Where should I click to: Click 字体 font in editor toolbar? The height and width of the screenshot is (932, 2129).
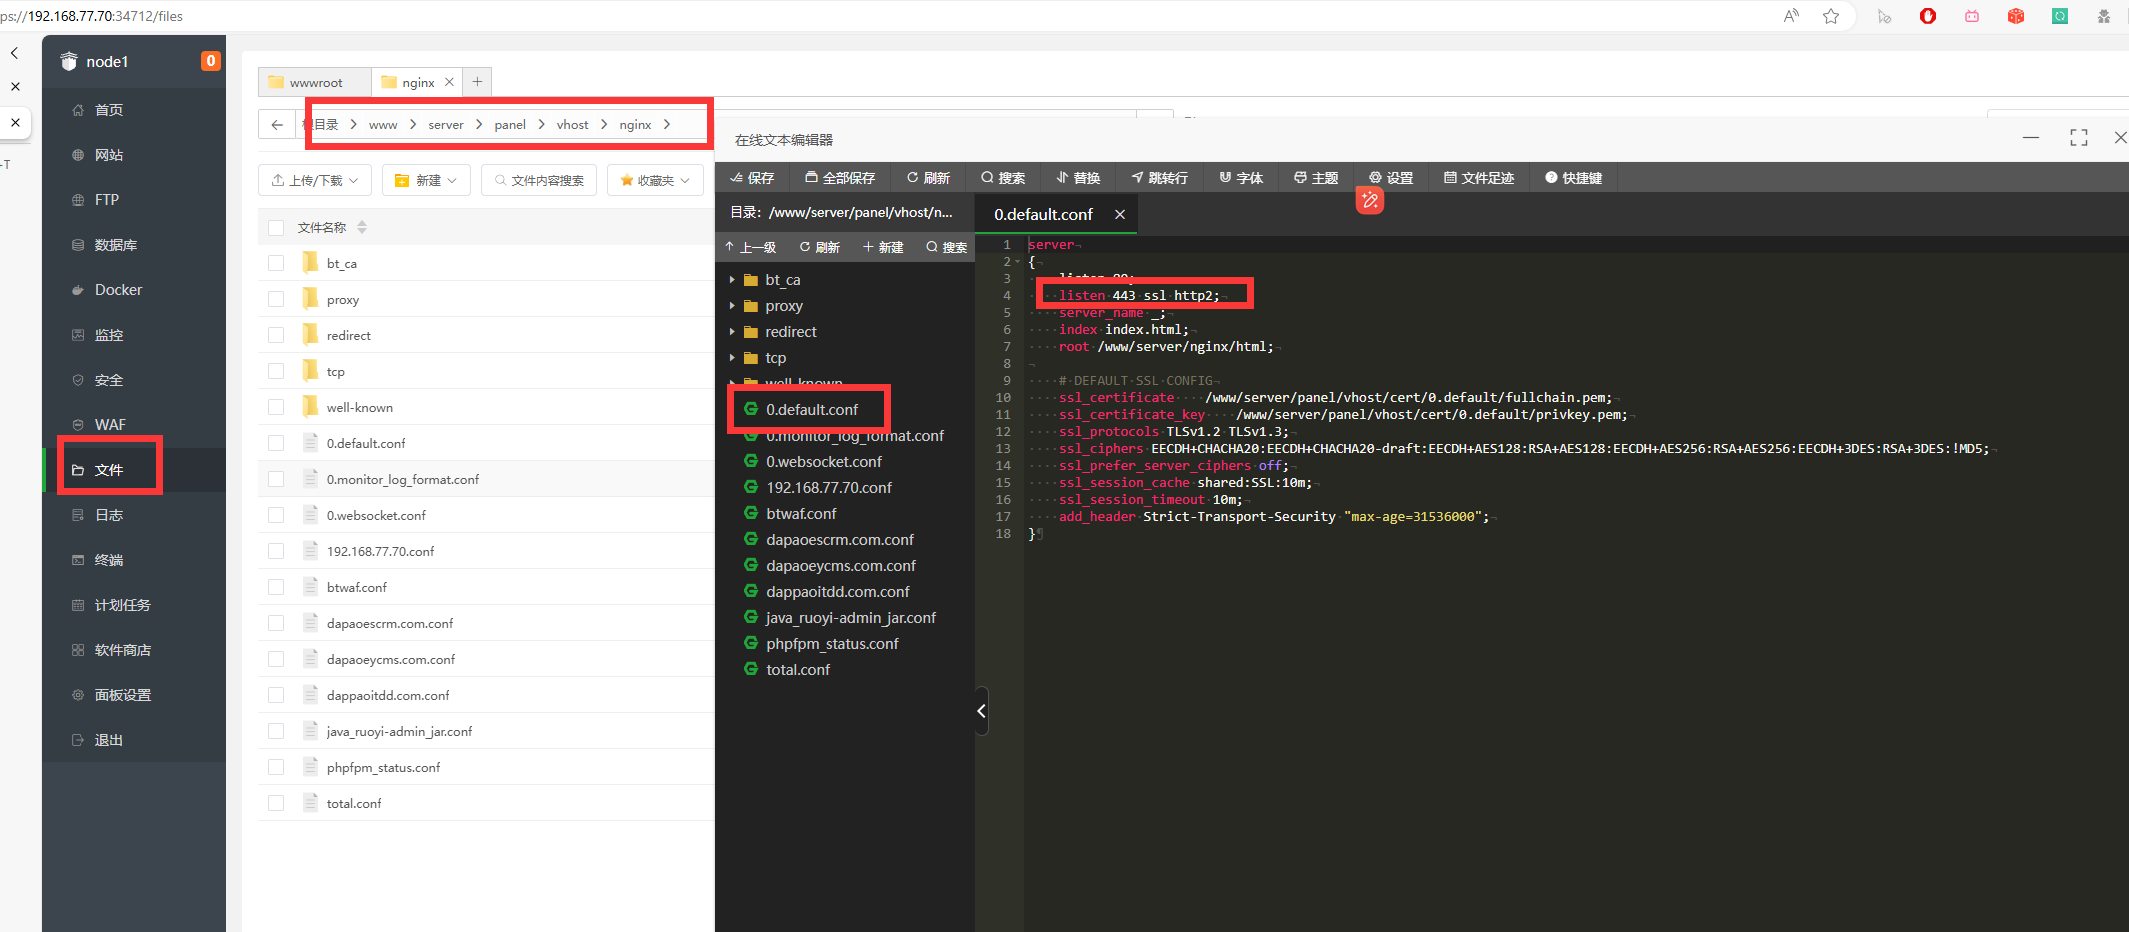(x=1241, y=178)
